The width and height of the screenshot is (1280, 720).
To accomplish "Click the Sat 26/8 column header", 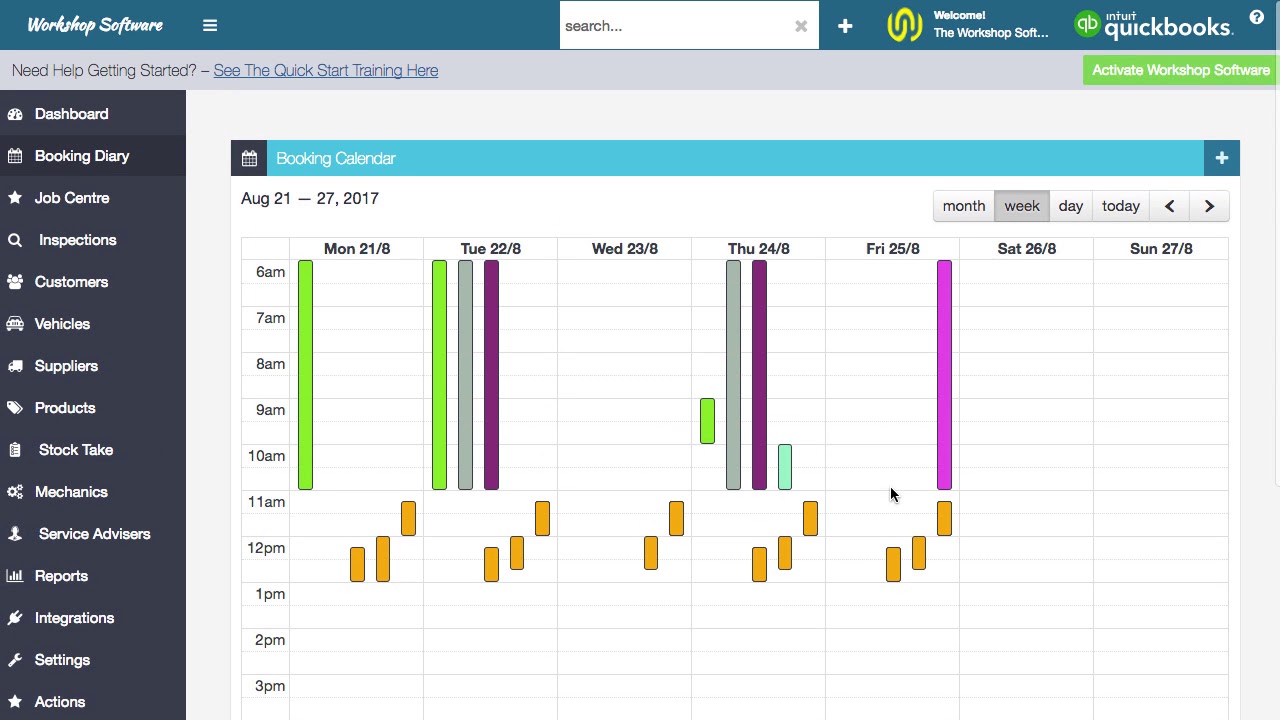I will (x=1026, y=249).
